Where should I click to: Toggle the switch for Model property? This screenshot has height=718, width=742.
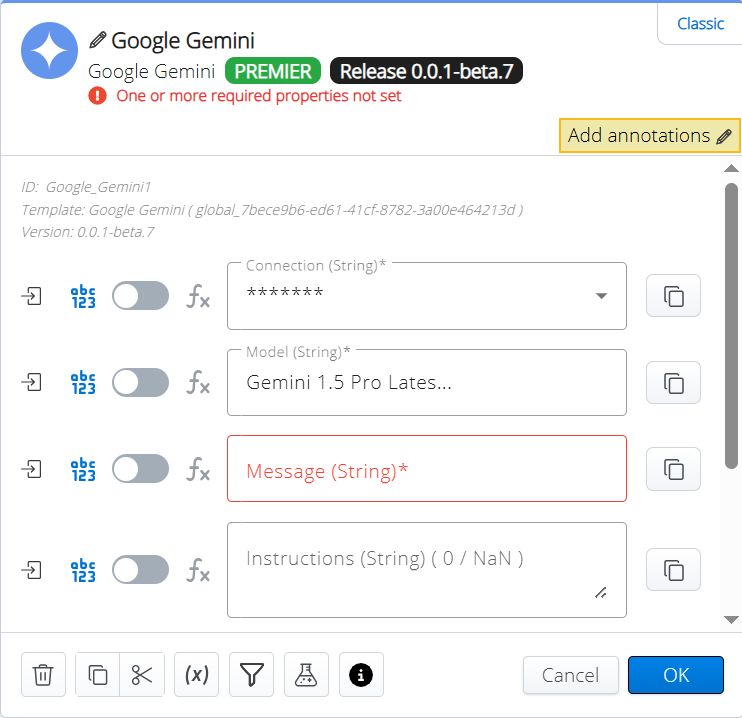point(140,382)
